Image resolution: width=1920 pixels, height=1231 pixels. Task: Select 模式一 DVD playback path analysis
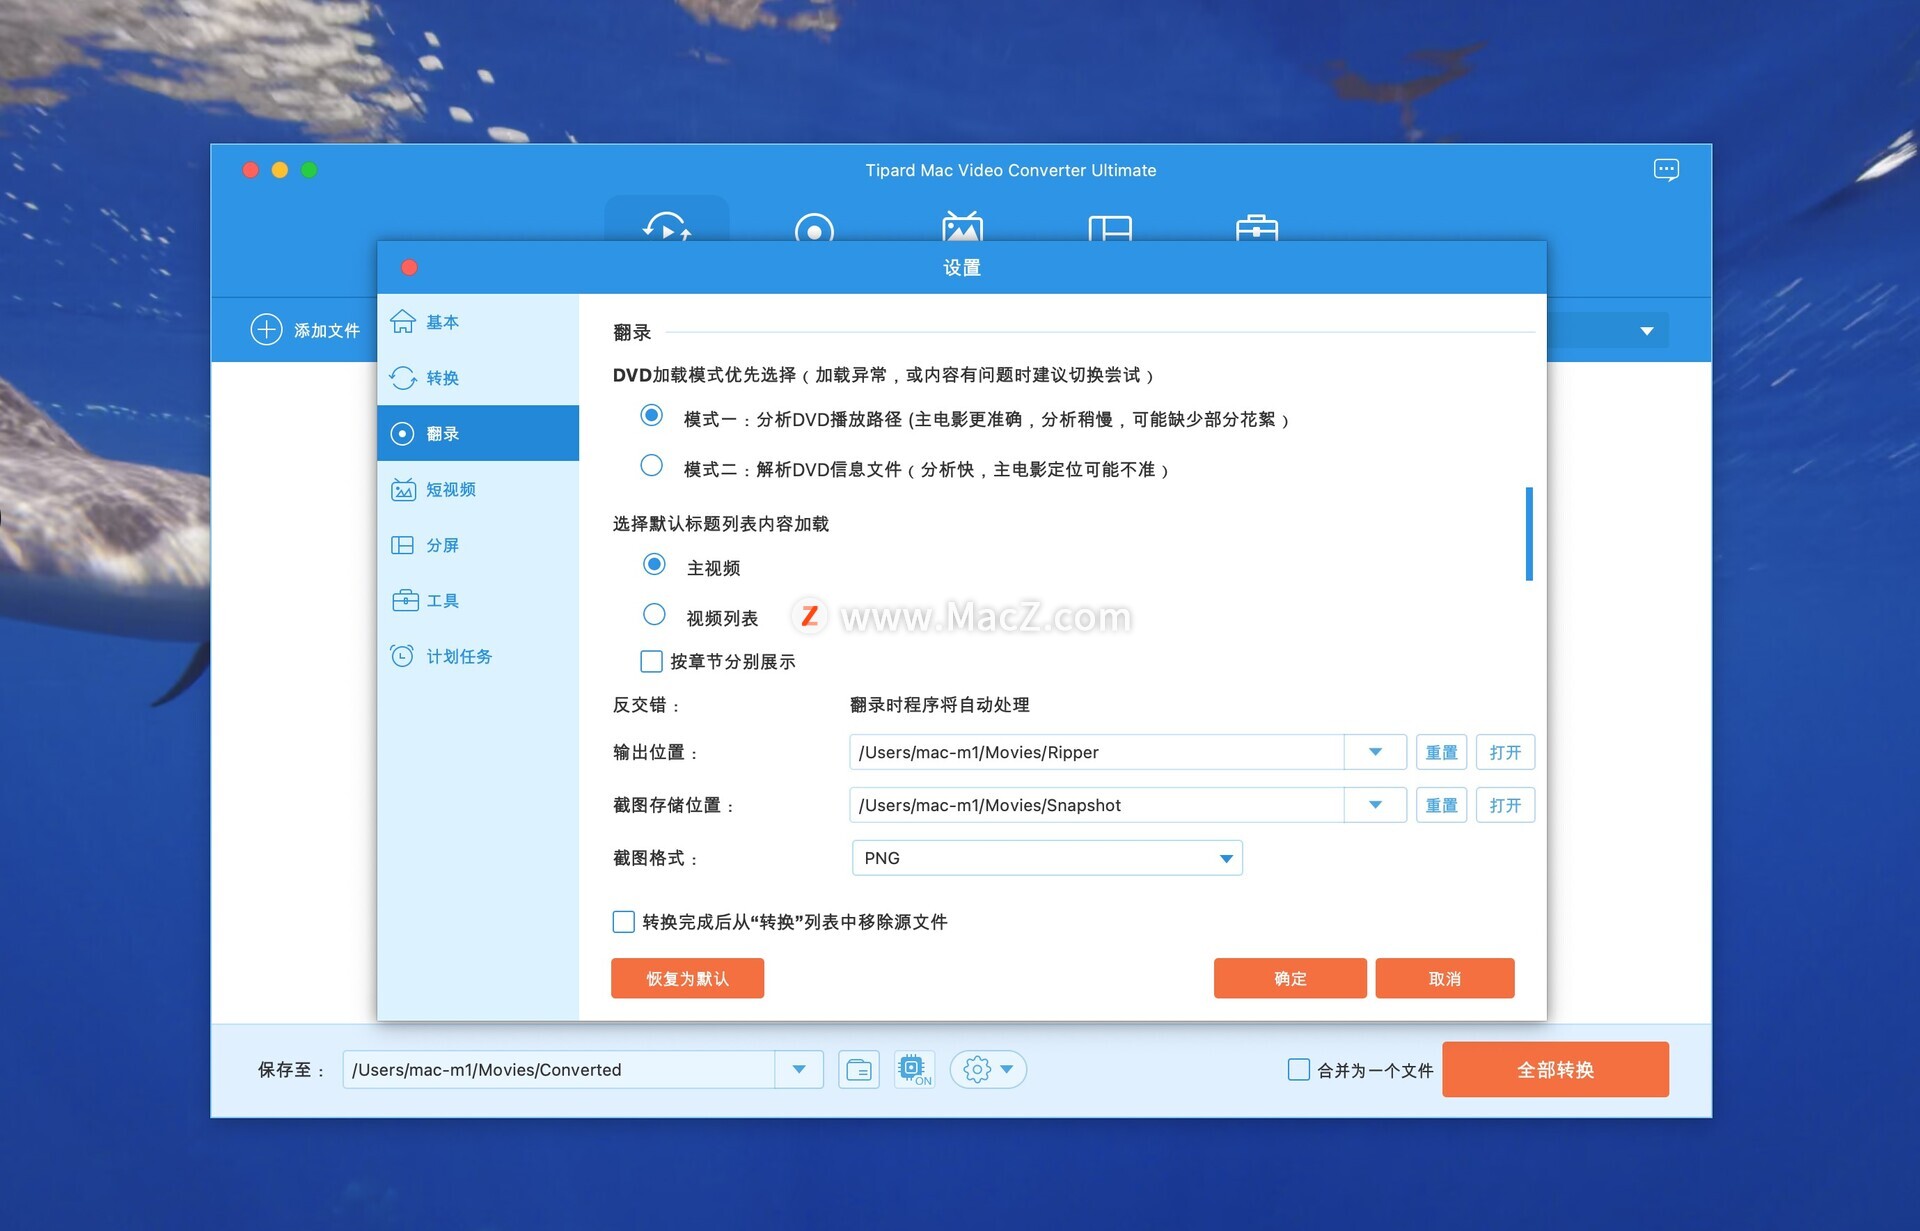(652, 415)
